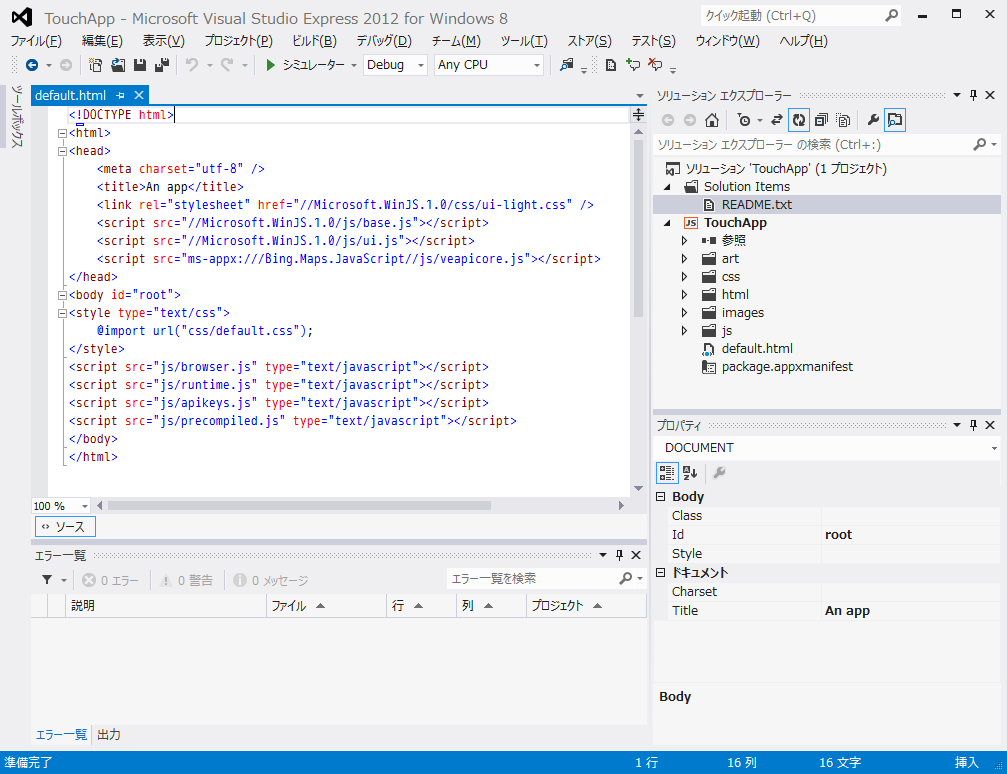Pin the default.html tab

[x=120, y=95]
